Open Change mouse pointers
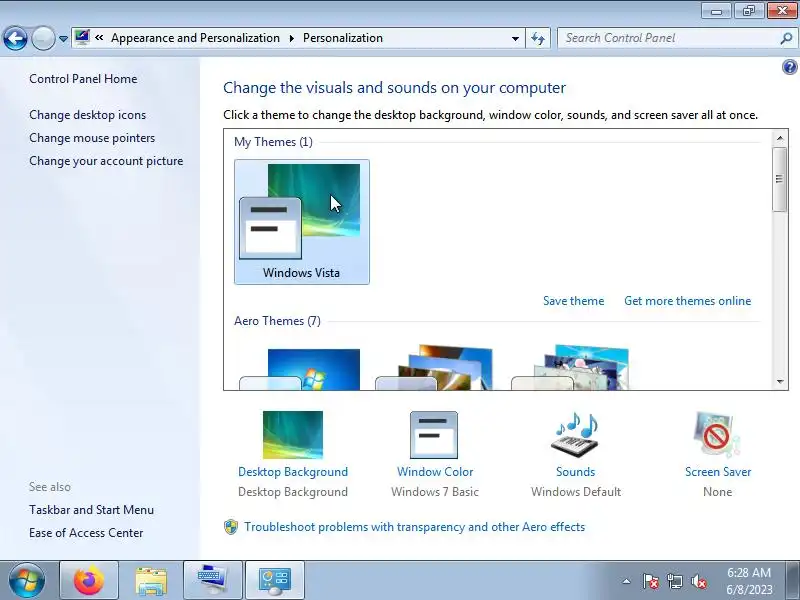800x600 pixels. coord(92,138)
